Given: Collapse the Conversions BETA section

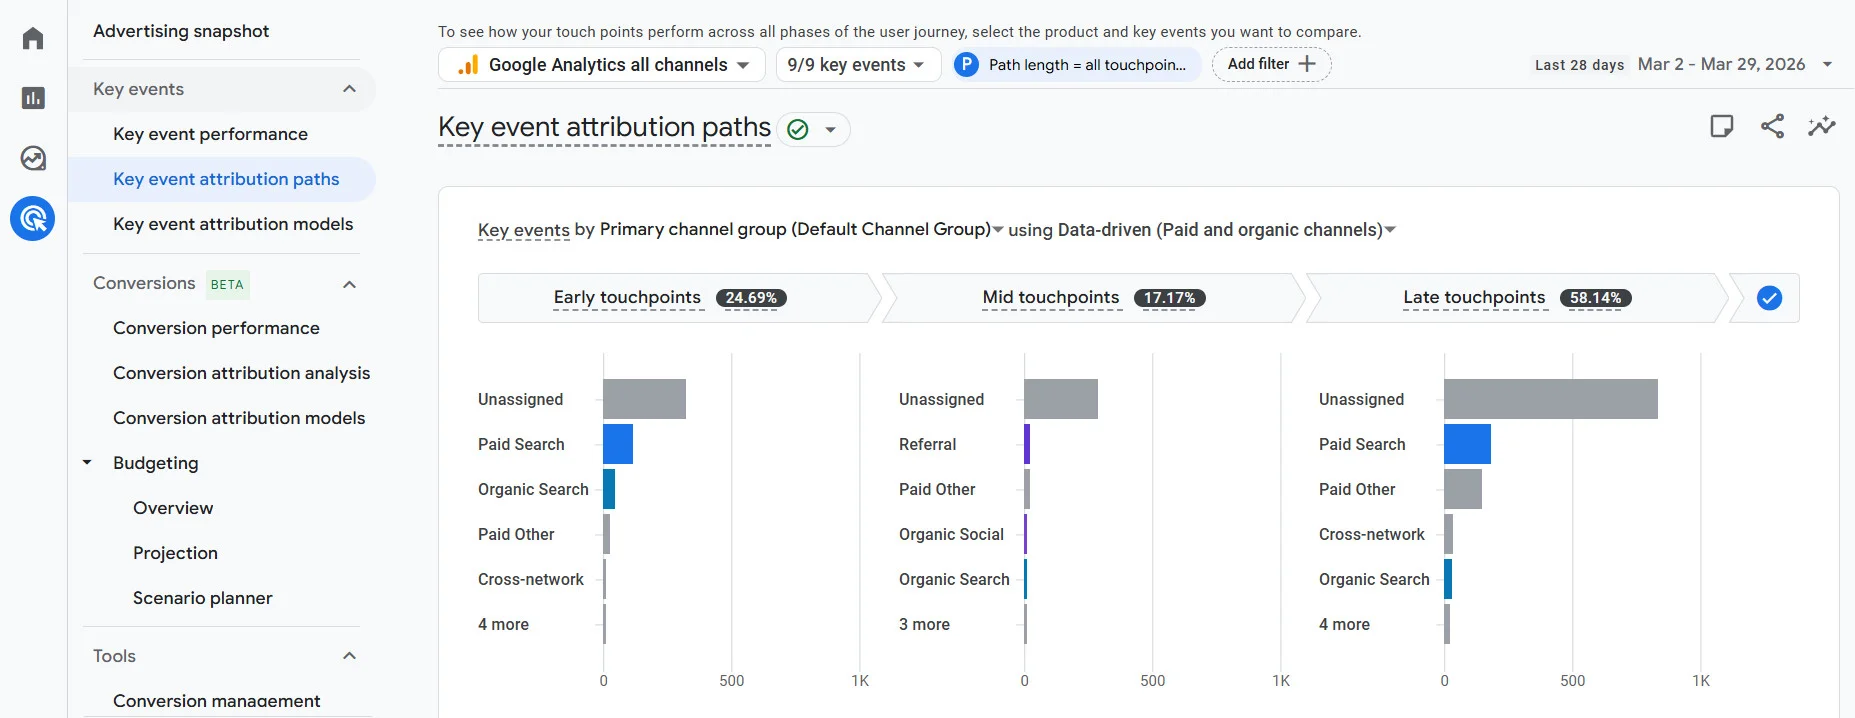Looking at the screenshot, I should pos(349,284).
